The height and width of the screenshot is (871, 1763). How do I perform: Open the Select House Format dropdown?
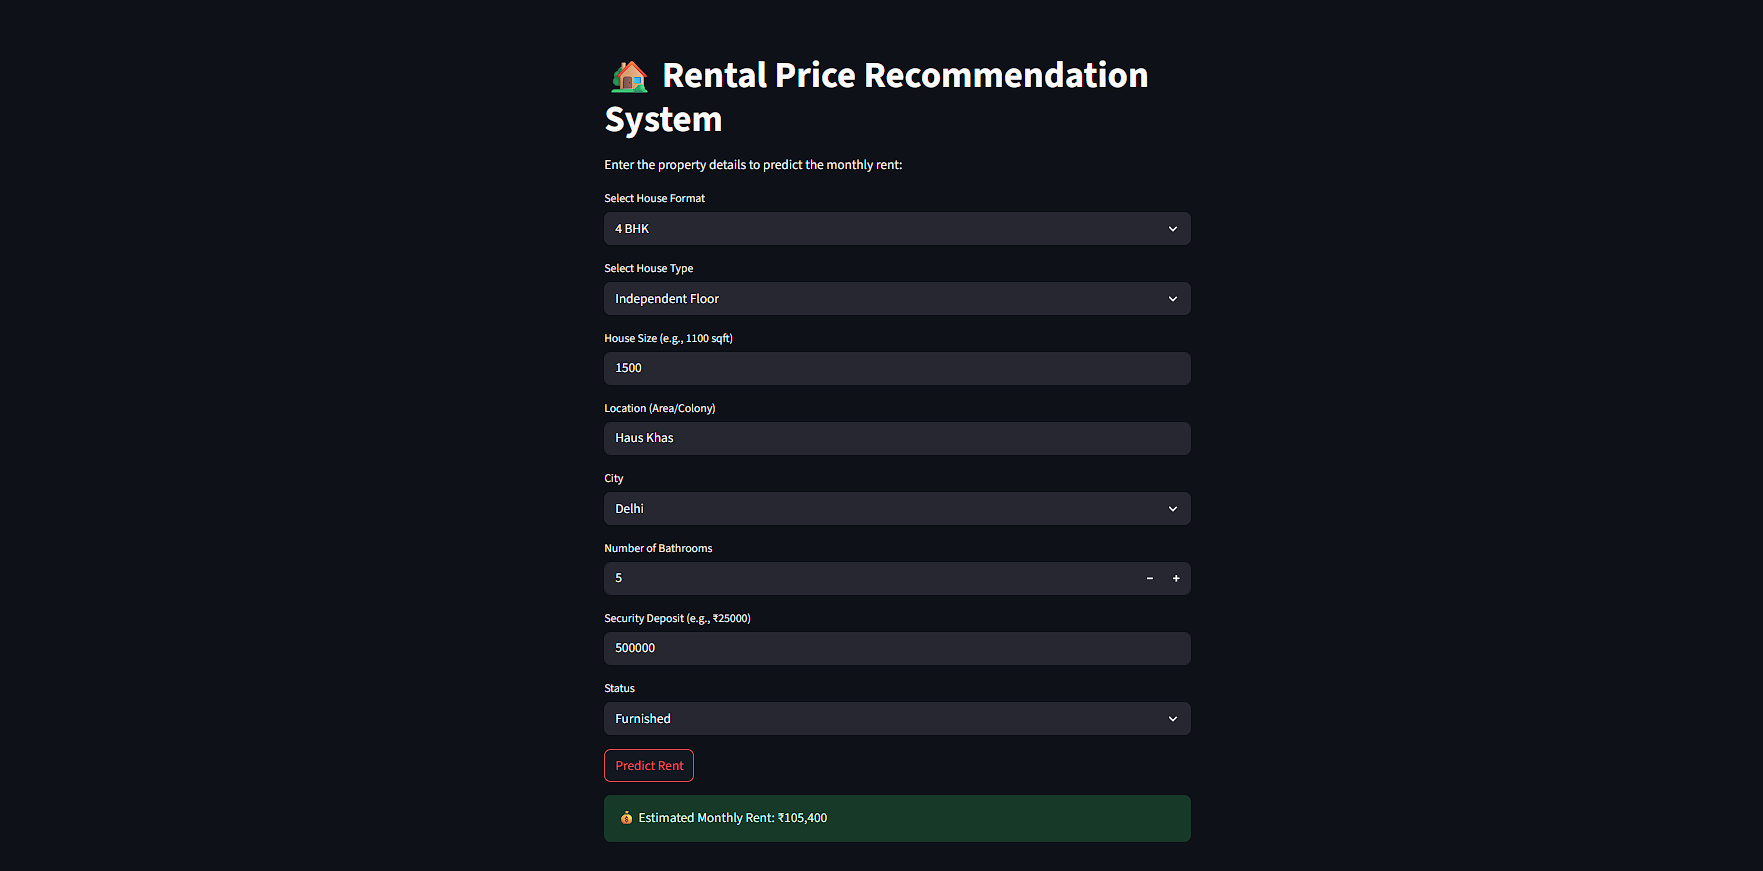[x=897, y=229]
